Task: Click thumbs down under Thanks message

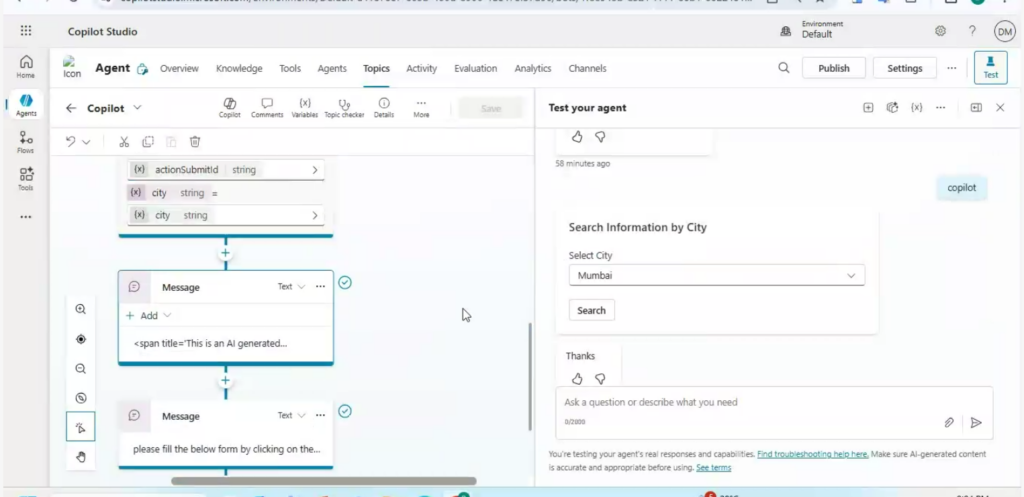Action: 600,379
